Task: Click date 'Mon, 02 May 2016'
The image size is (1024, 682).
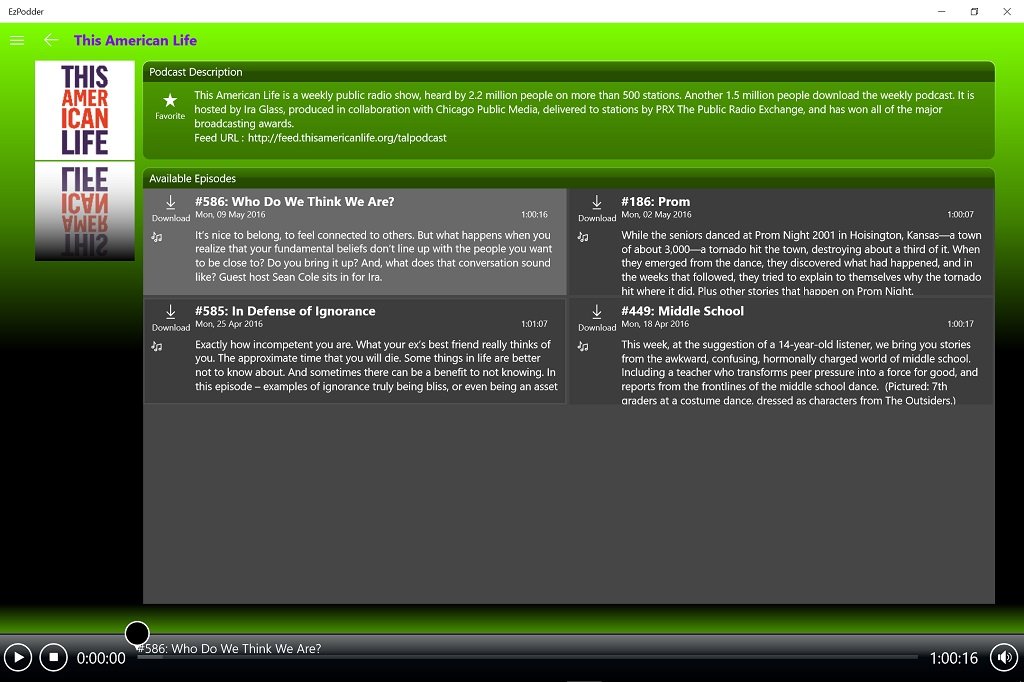Action: coord(656,214)
